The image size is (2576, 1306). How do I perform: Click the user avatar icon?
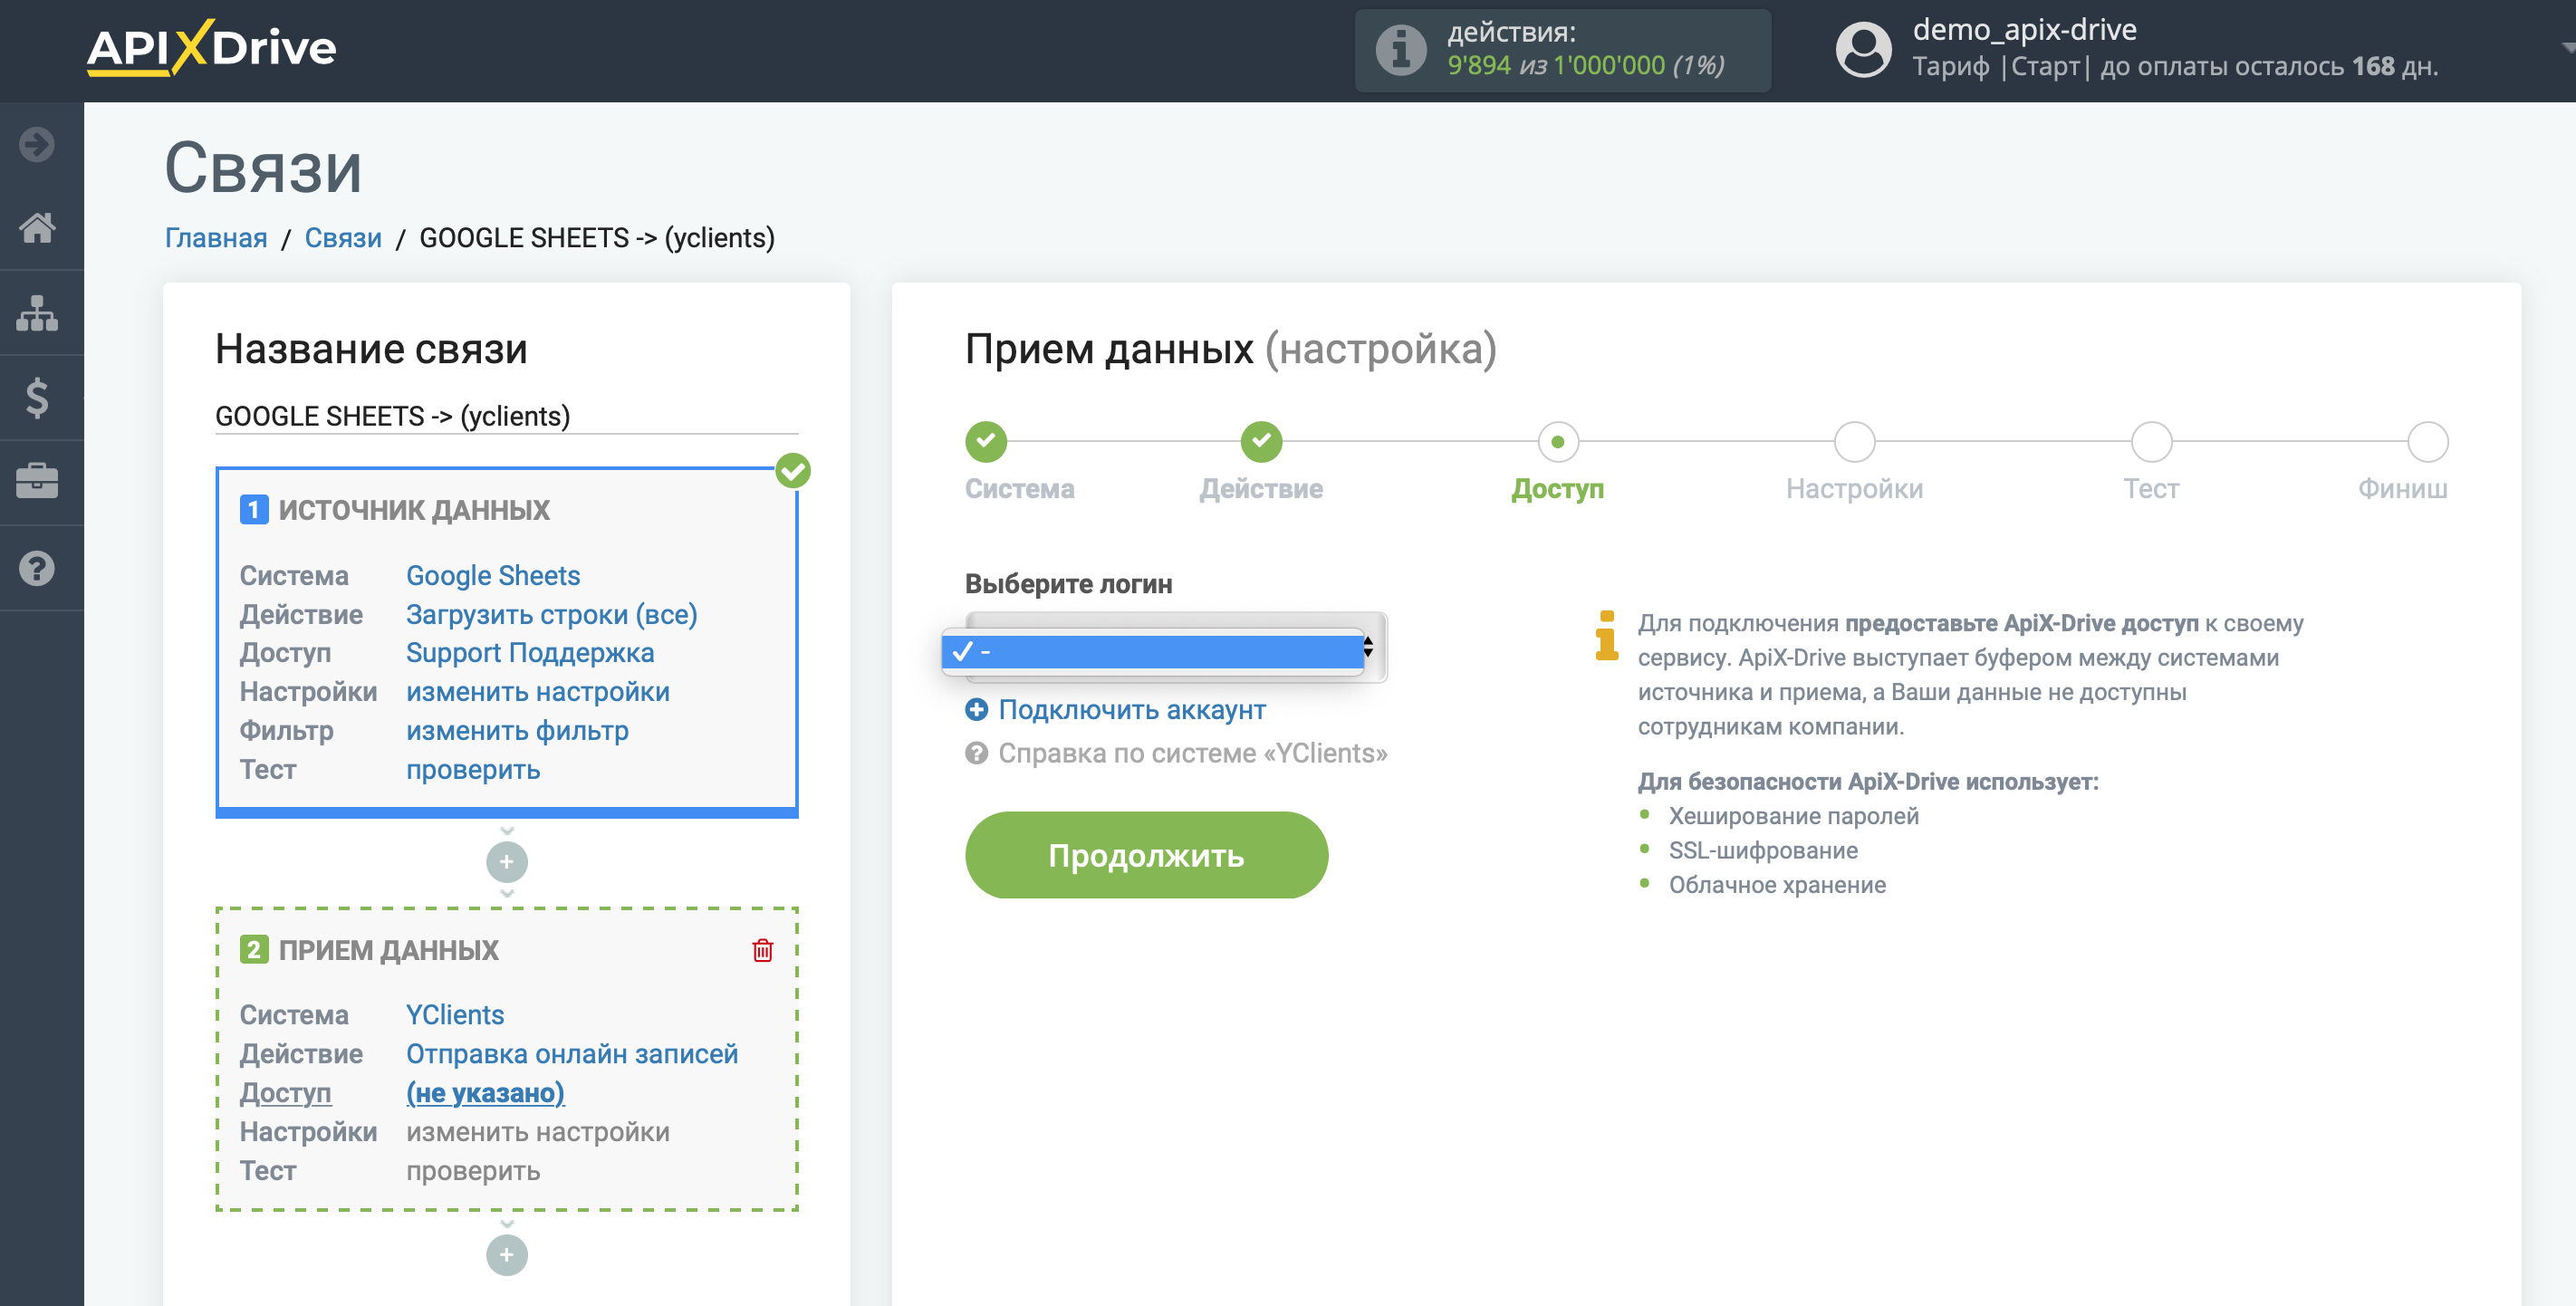(x=1863, y=49)
